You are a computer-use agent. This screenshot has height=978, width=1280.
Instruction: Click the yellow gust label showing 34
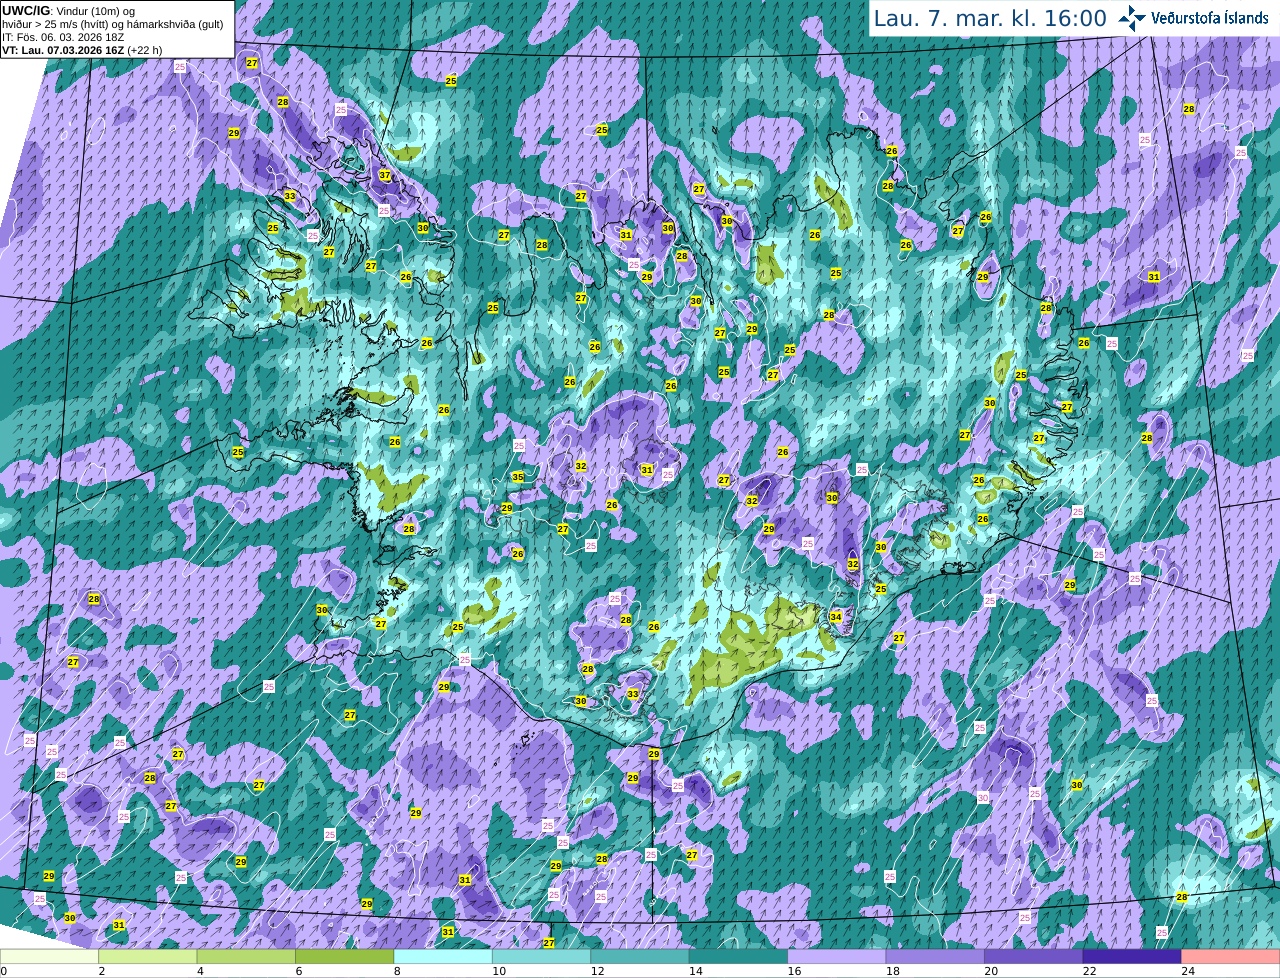(836, 617)
